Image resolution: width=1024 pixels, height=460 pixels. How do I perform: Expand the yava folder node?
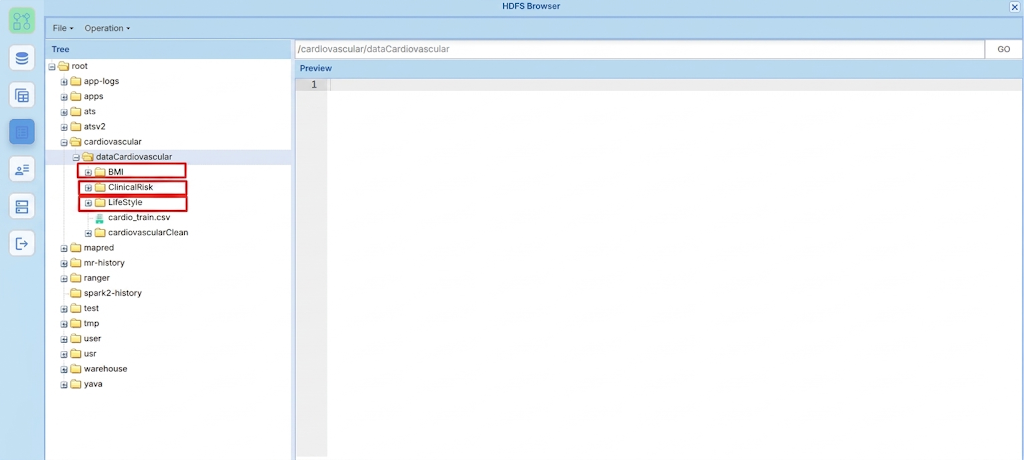[x=64, y=385]
